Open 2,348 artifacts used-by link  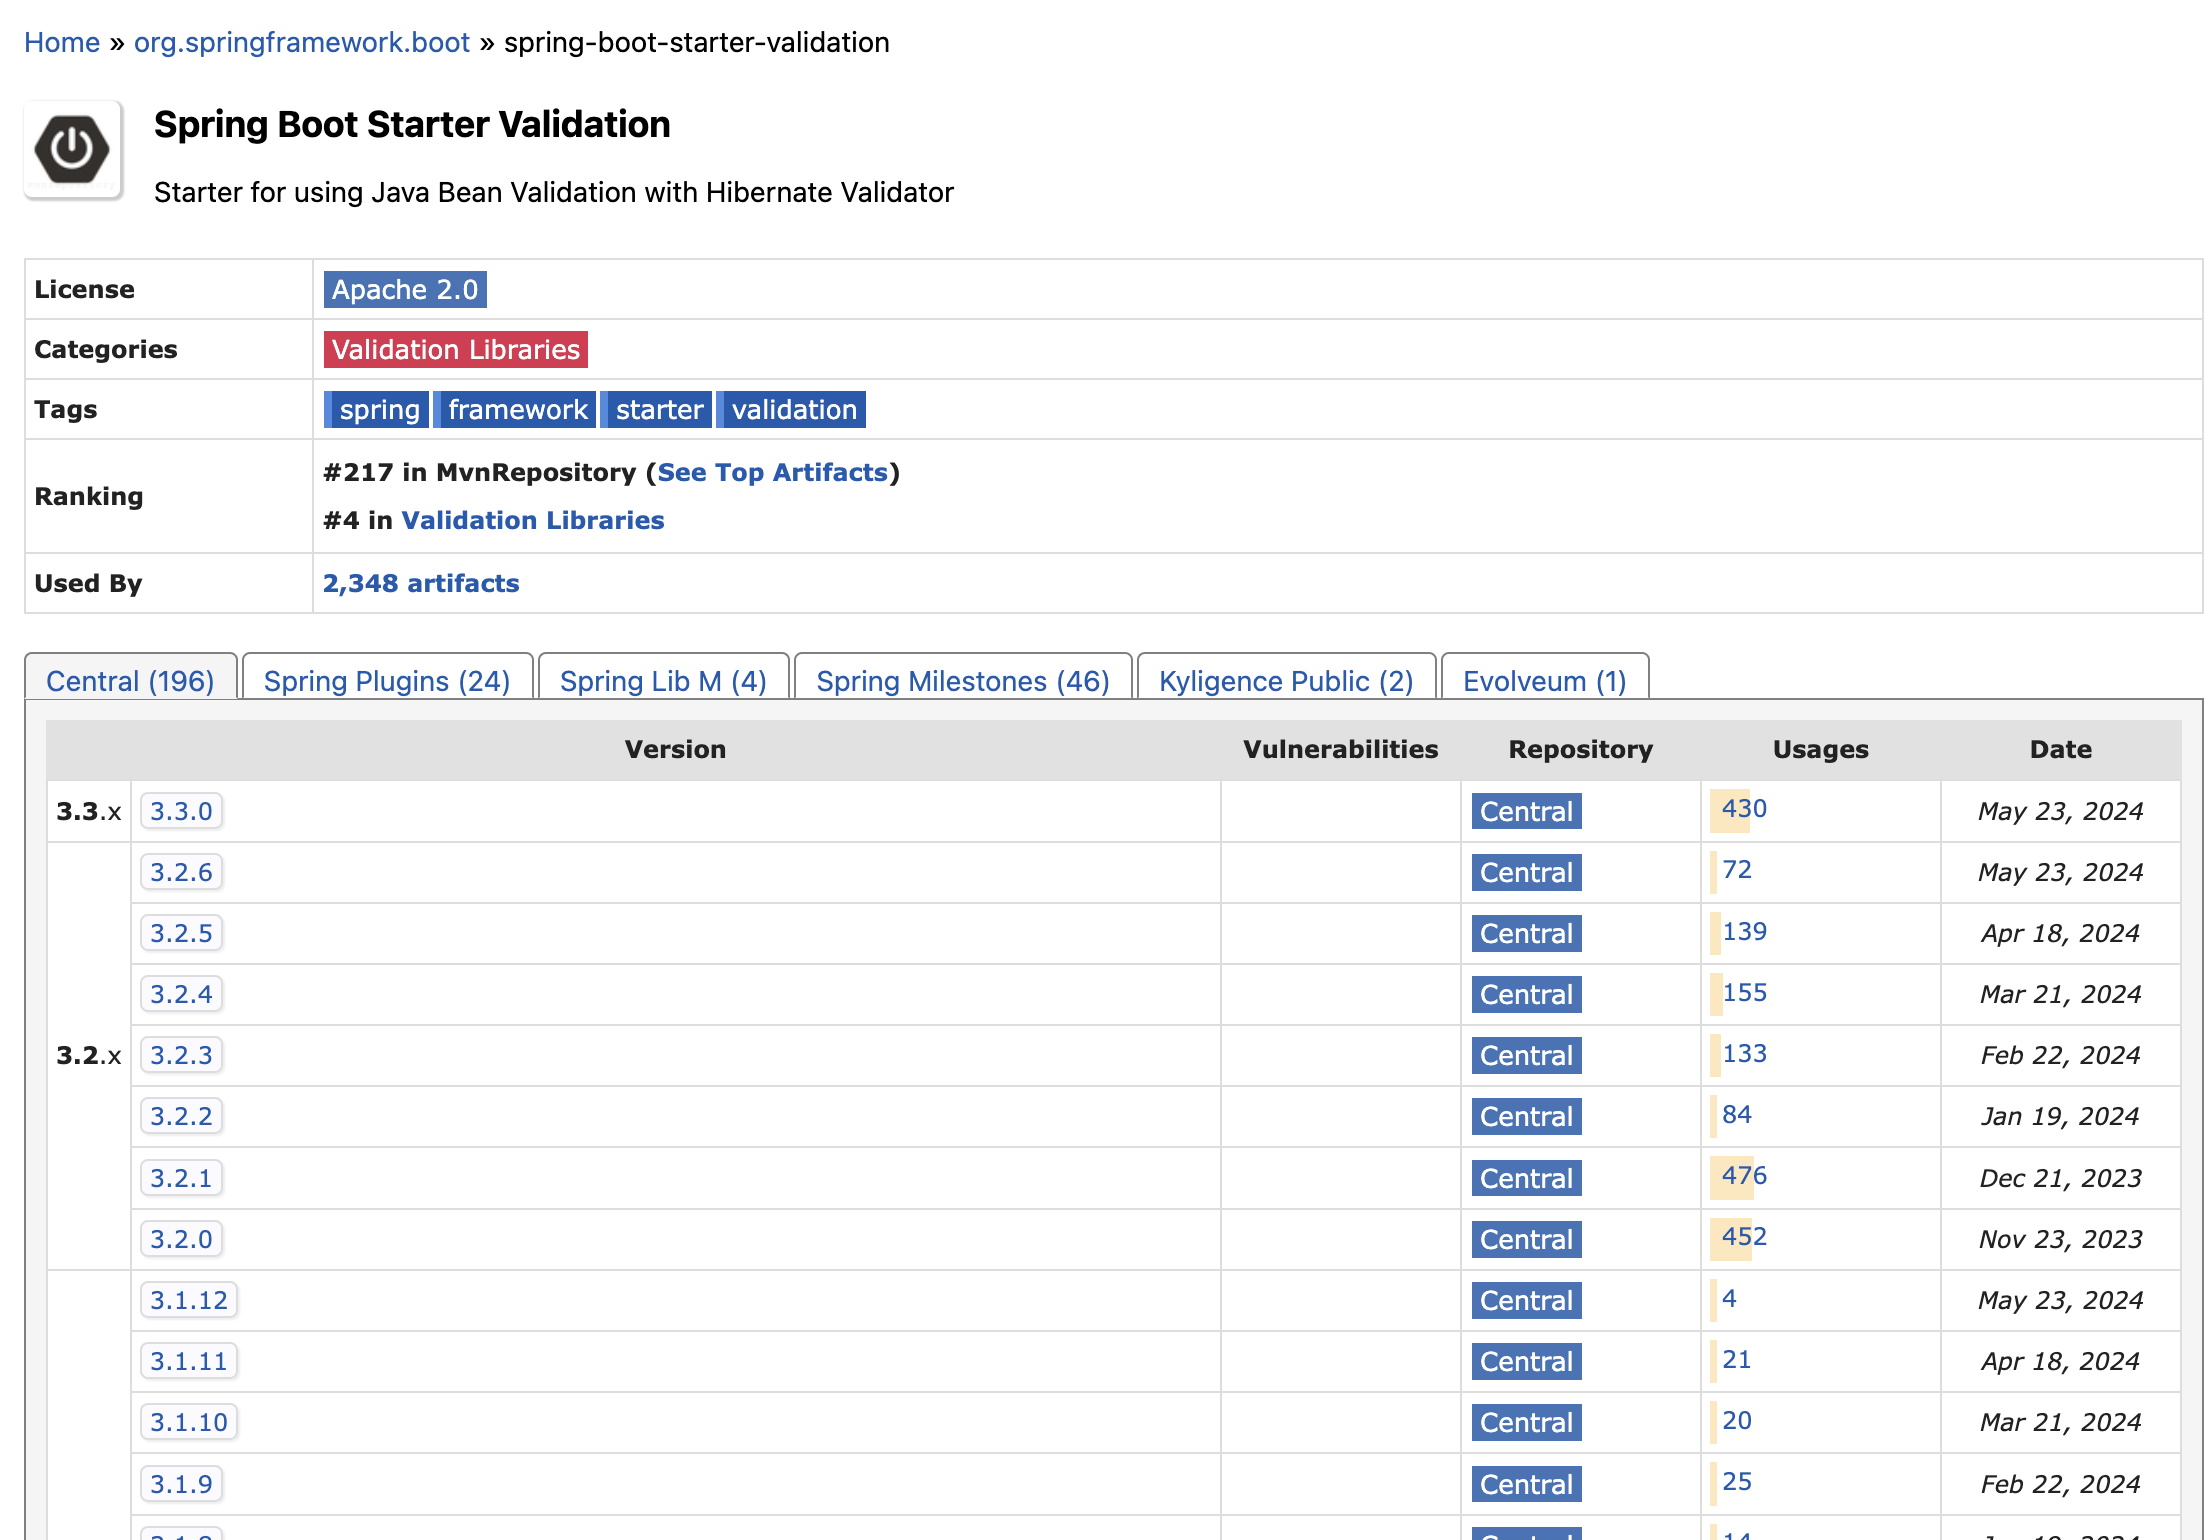pyautogui.click(x=420, y=583)
